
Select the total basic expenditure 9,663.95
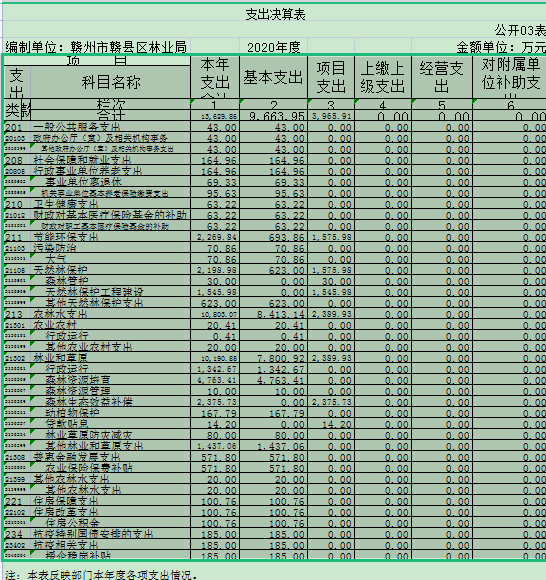point(277,116)
